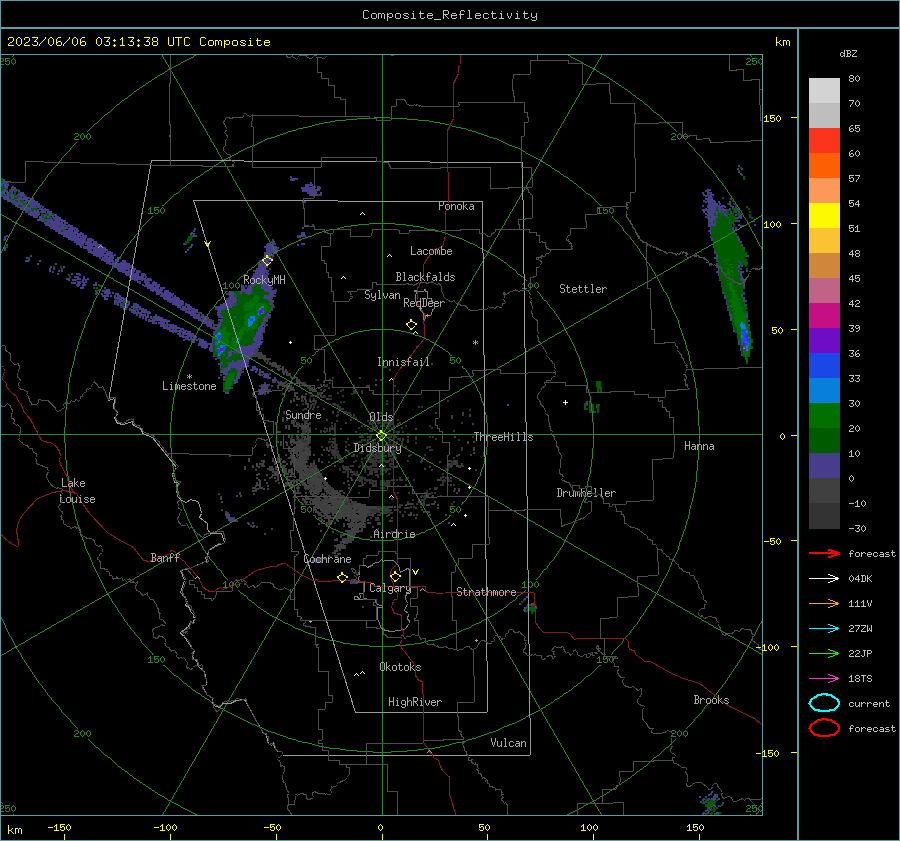Click the red 'forecast' ellipse legend icon
Viewport: 900px width, 841px height.
tap(824, 728)
